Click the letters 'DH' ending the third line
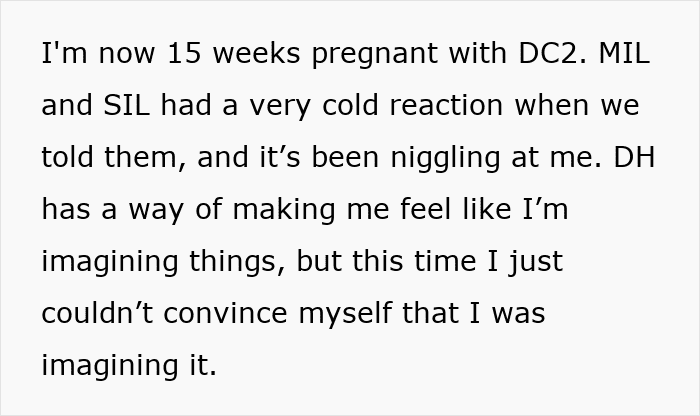 634,157
